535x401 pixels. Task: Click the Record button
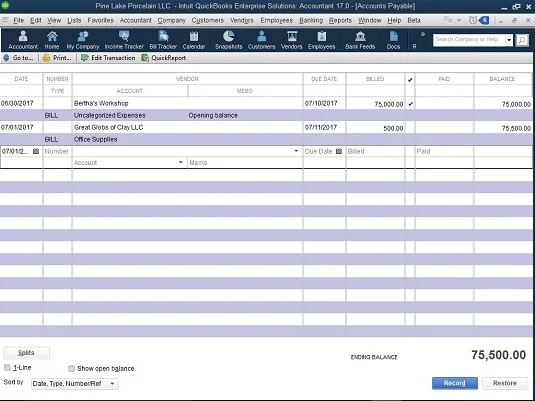(x=454, y=383)
